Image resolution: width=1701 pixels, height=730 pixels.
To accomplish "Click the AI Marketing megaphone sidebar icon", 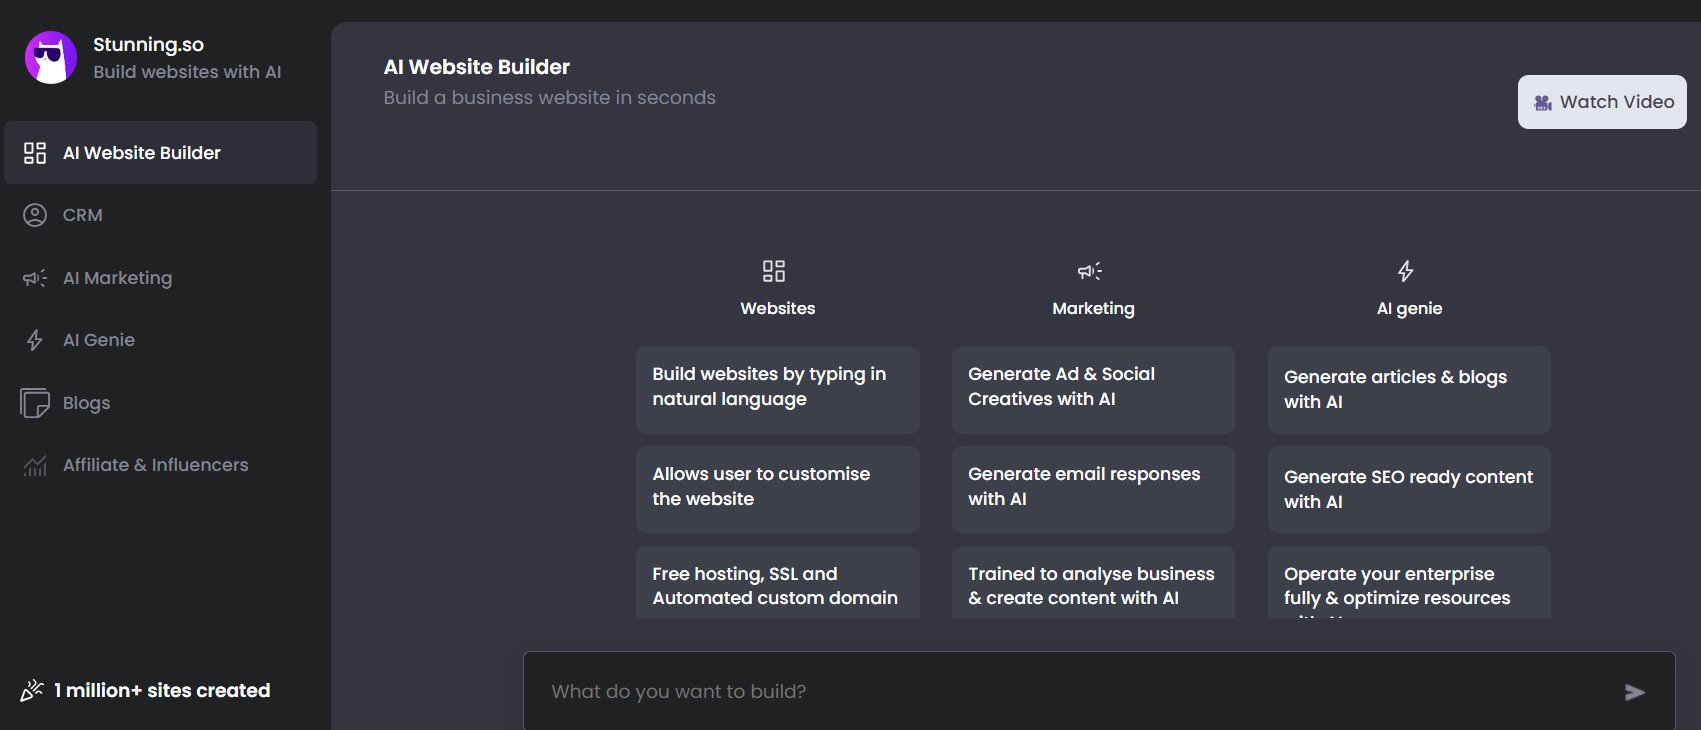I will click(x=35, y=278).
